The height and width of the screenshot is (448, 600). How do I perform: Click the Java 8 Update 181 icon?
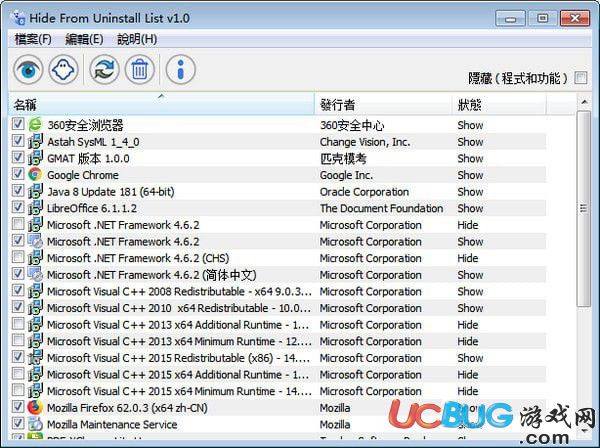35,191
